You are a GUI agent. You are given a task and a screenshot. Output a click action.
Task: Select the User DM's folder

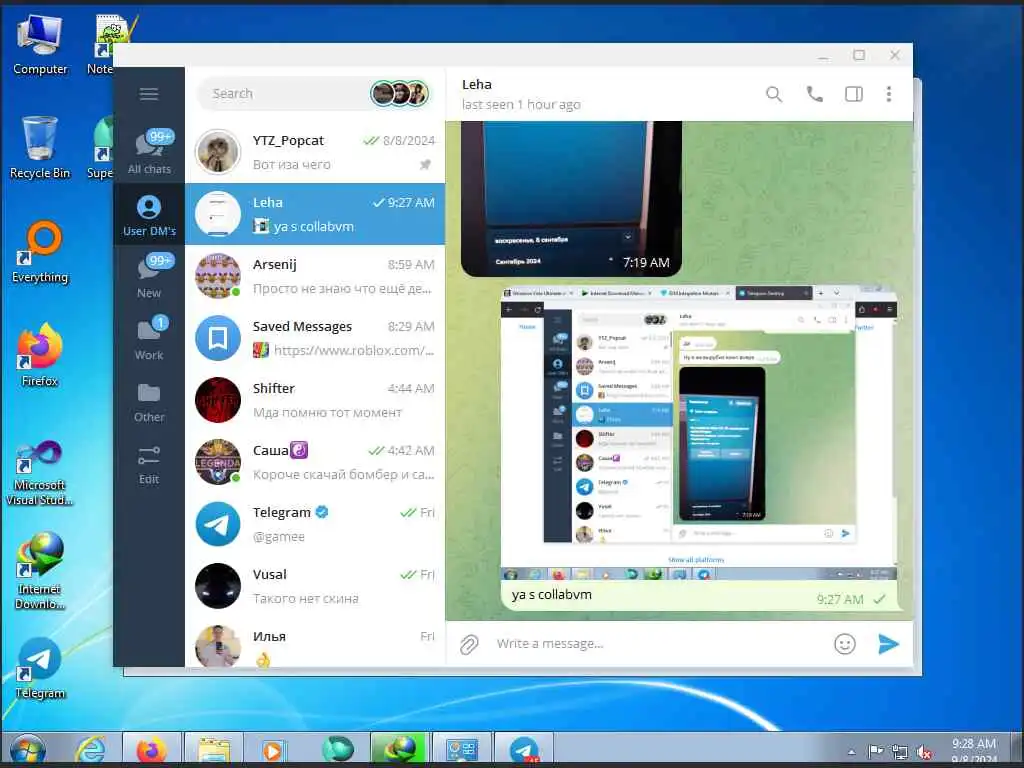pyautogui.click(x=149, y=216)
